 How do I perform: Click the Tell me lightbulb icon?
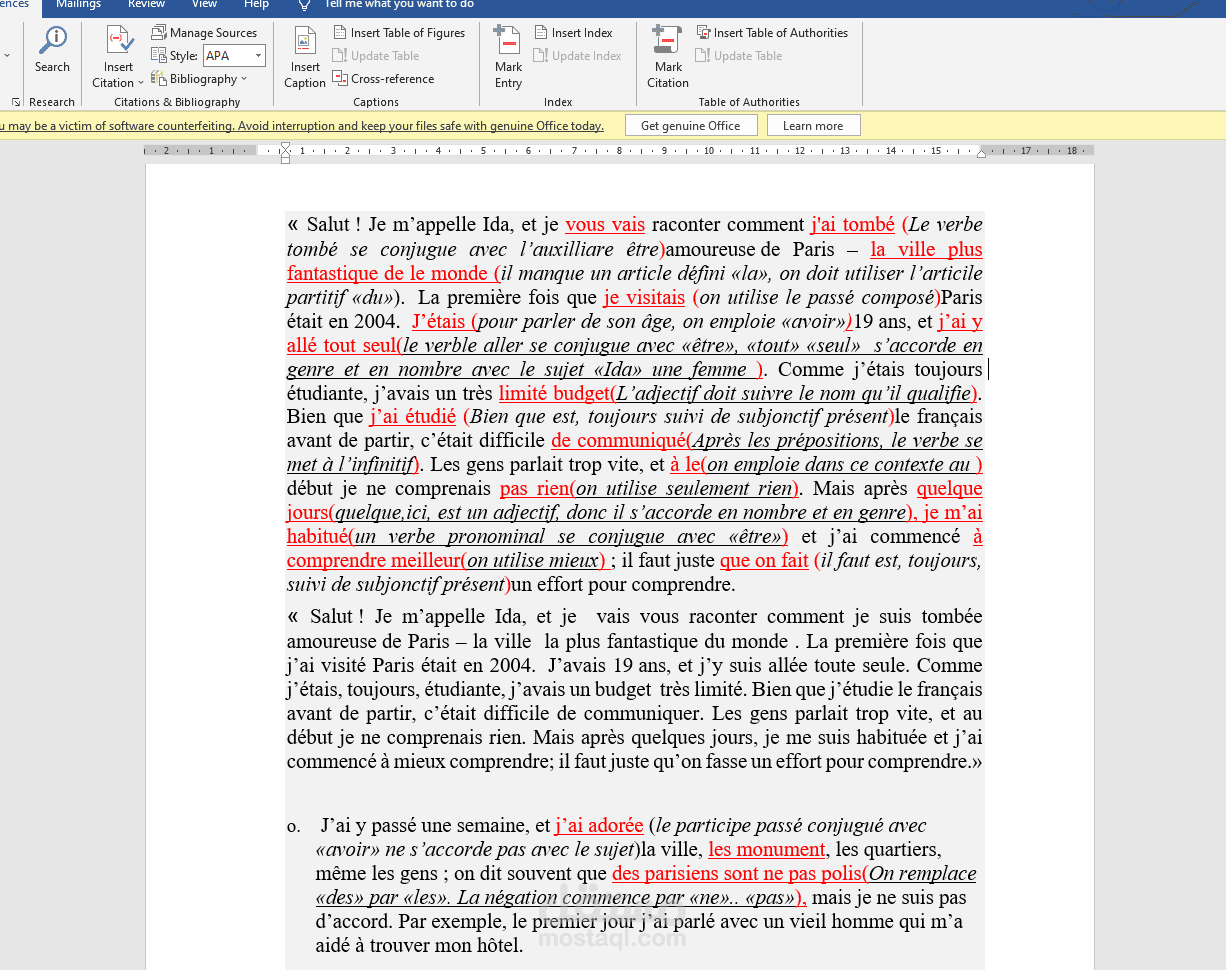point(305,5)
